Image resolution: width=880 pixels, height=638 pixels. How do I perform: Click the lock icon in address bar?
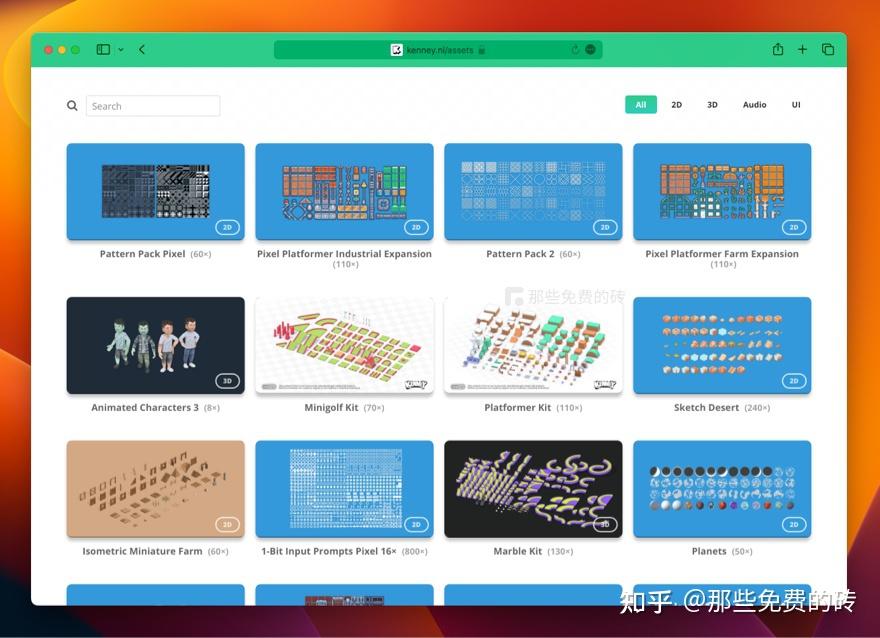482,50
